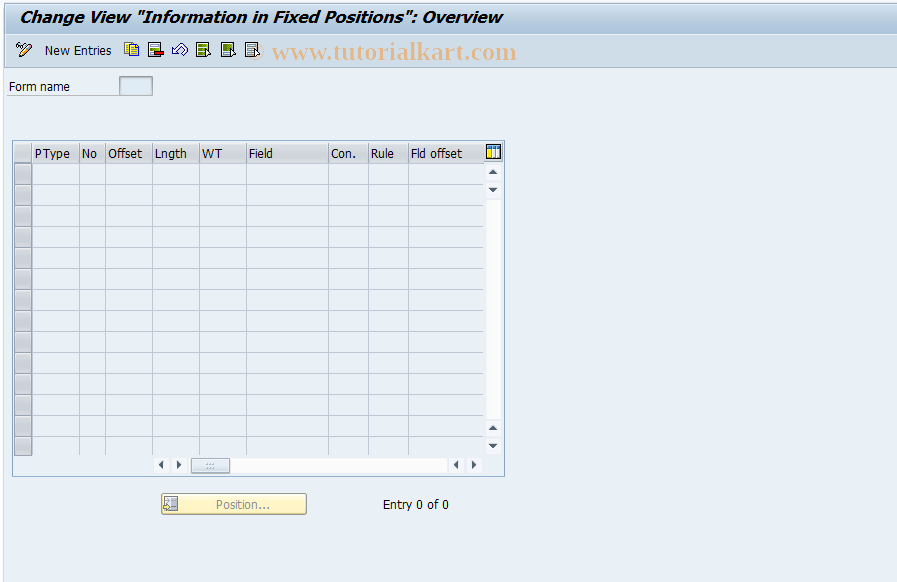Click the Select Block icon
This screenshot has height=582, width=897.
pyautogui.click(x=228, y=50)
